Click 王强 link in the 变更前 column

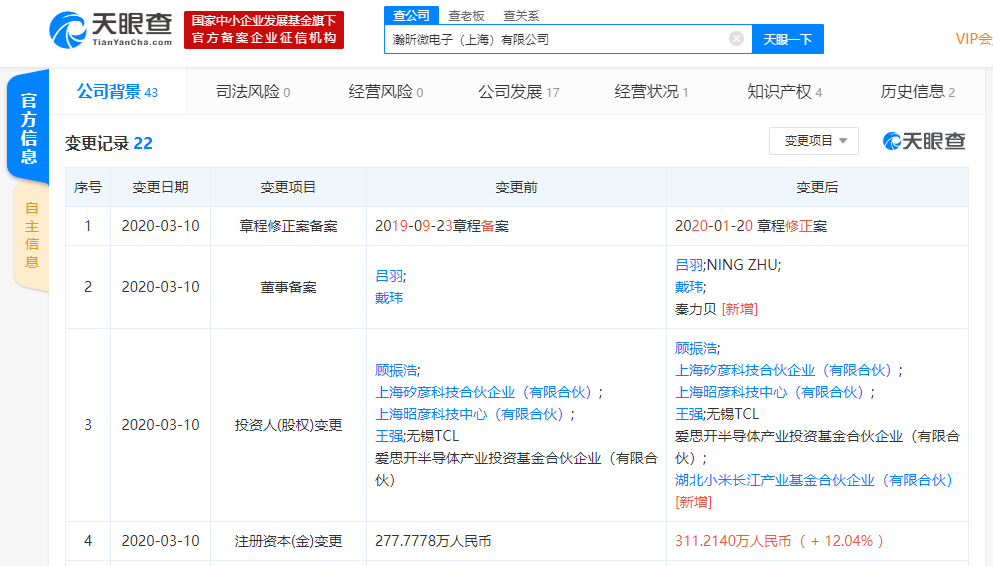(x=389, y=436)
